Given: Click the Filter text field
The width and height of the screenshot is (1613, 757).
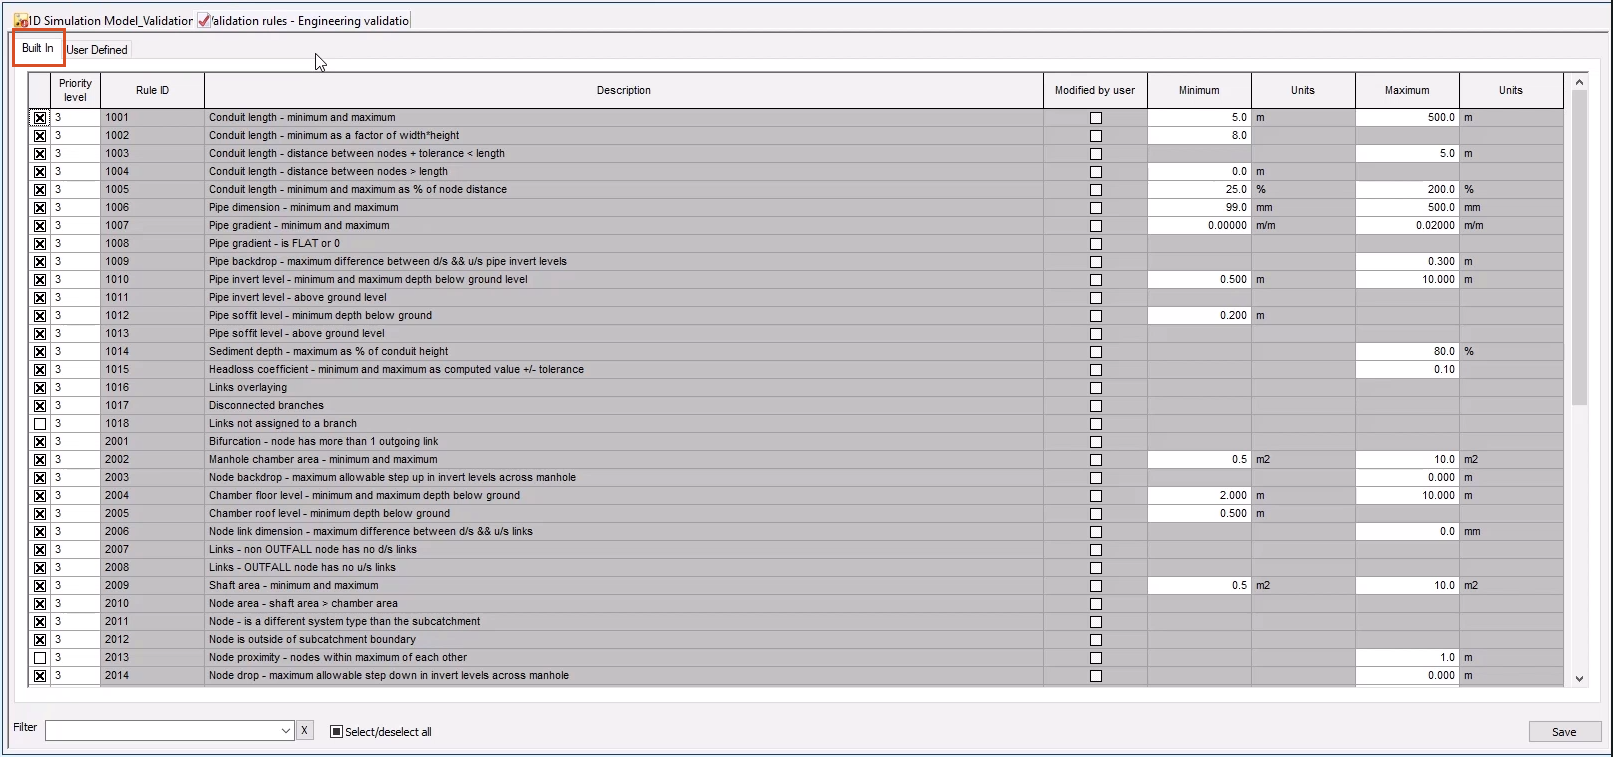Looking at the screenshot, I should [161, 731].
